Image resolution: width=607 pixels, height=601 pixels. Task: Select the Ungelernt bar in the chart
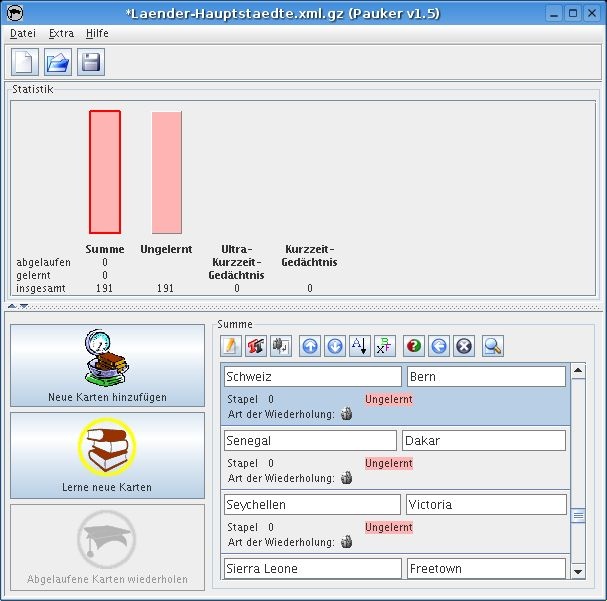(x=166, y=173)
